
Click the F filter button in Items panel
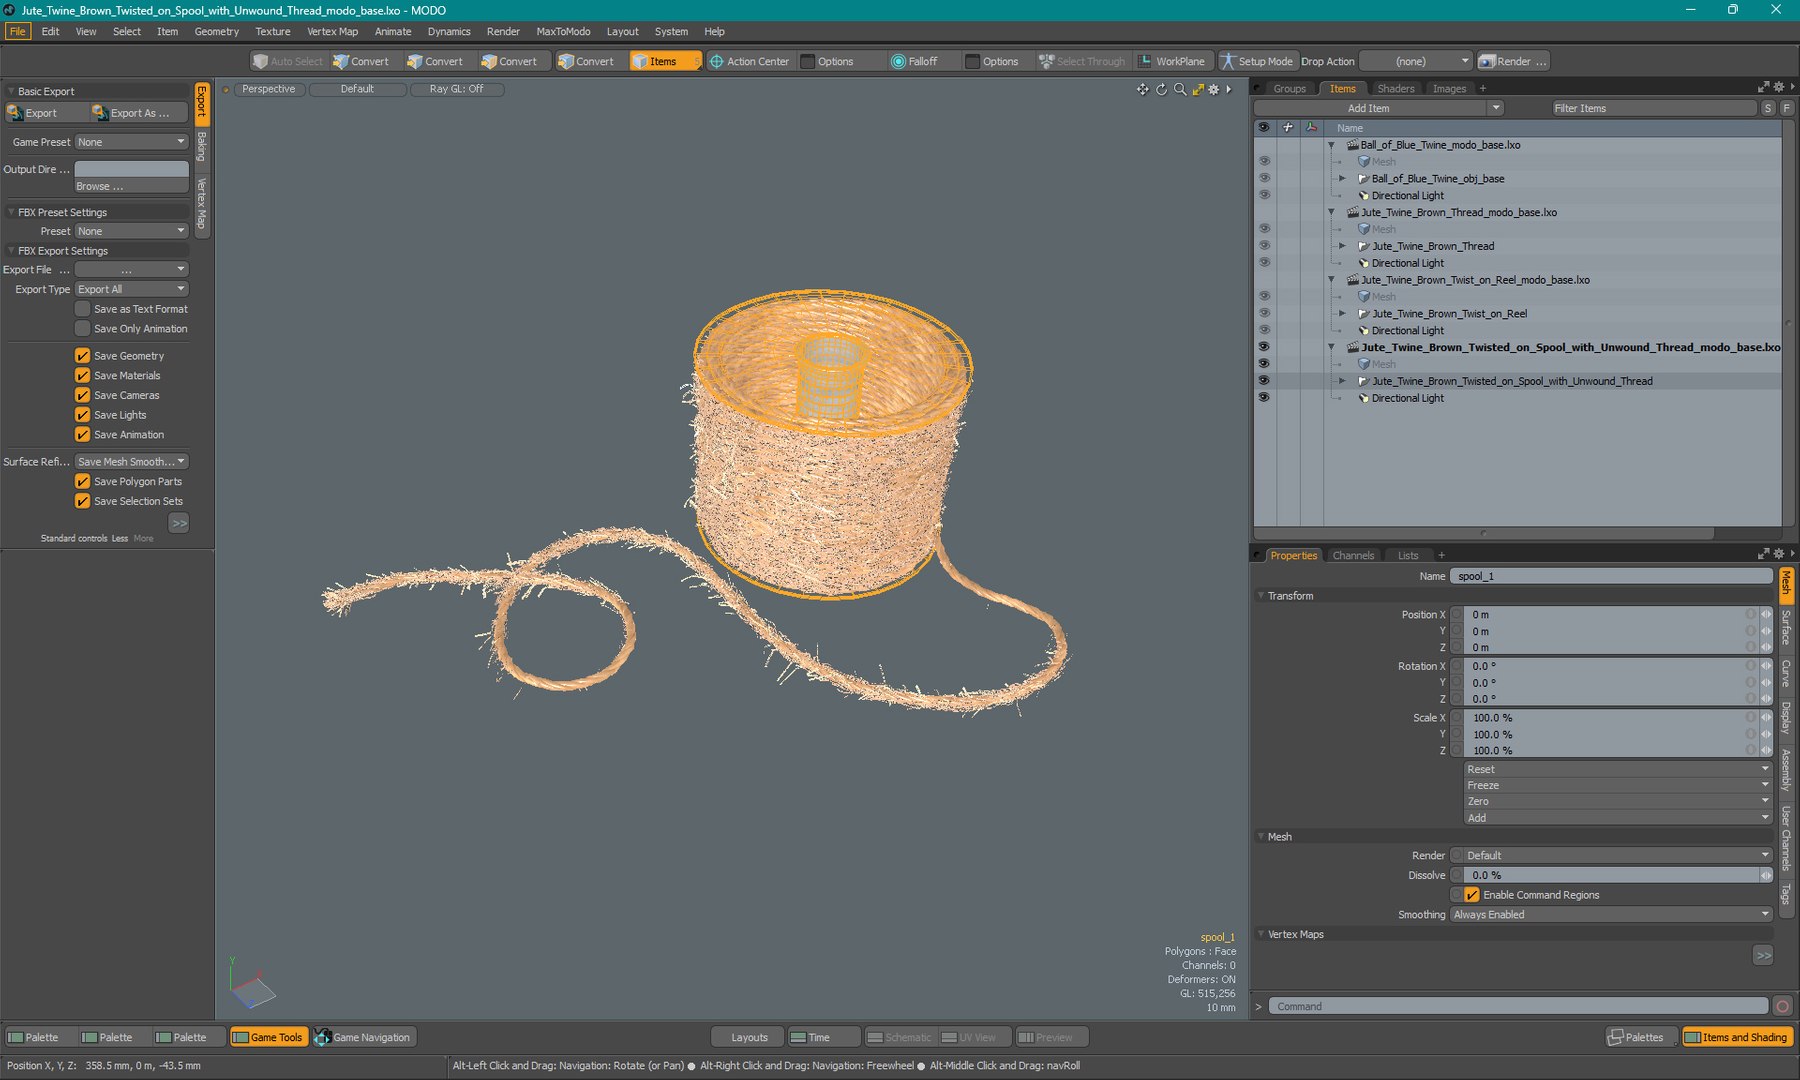(1786, 108)
